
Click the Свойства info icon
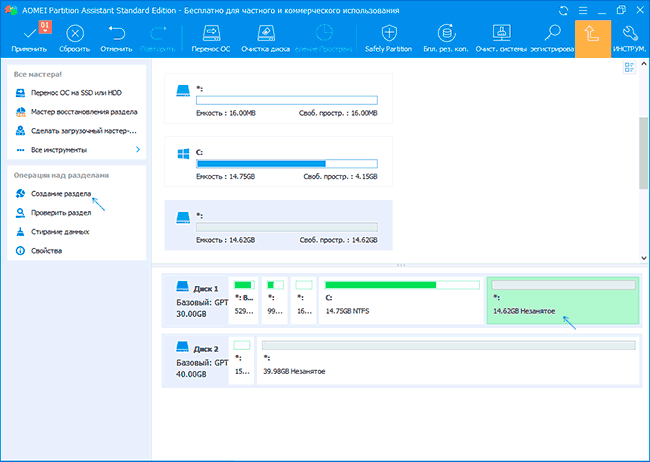20,251
